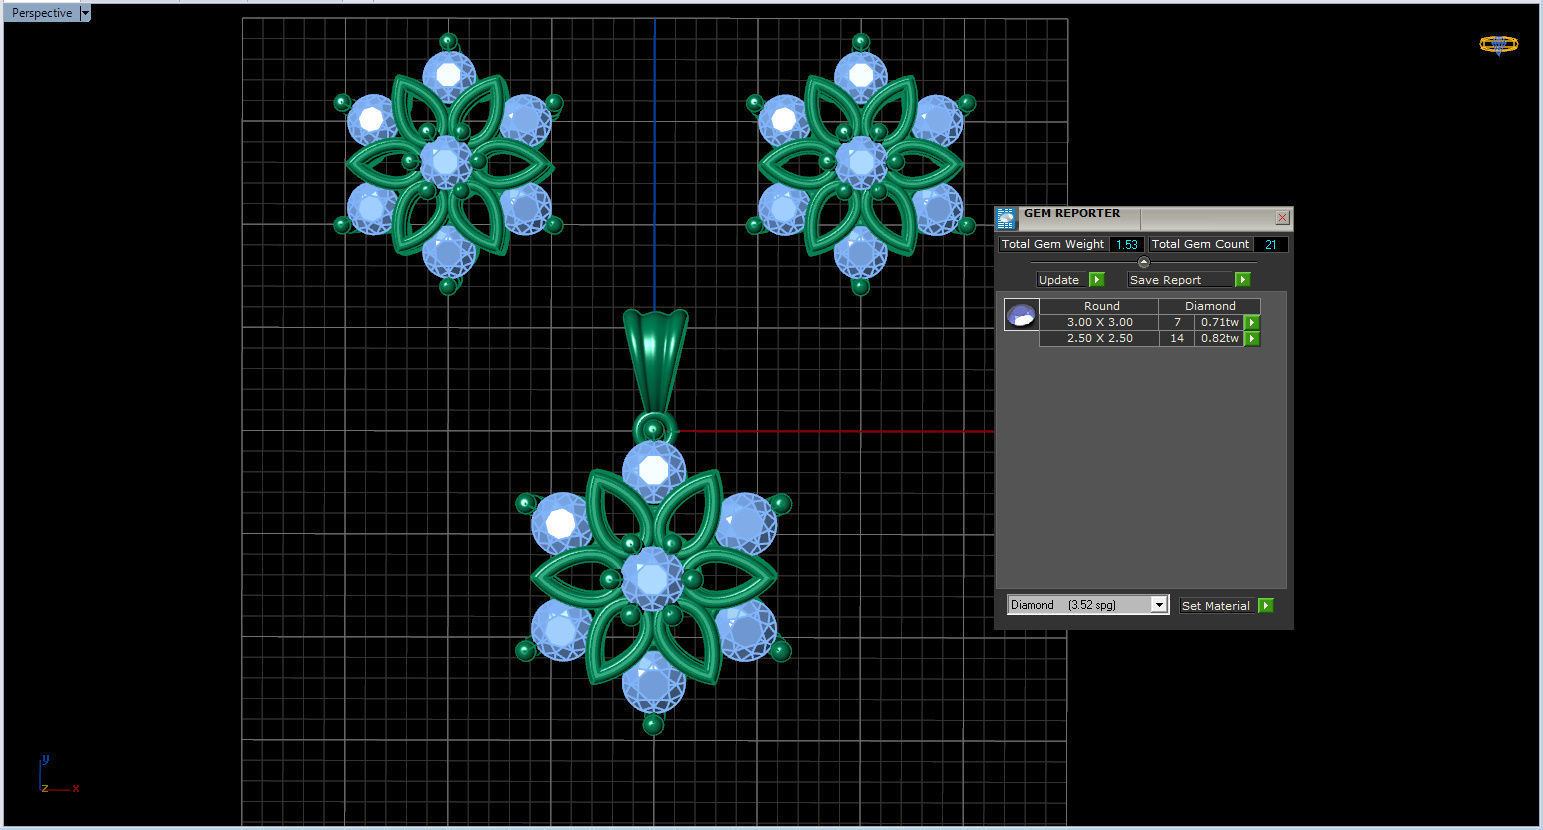Click the Round column header
Screen dimensions: 1543x830
(x=1100, y=306)
